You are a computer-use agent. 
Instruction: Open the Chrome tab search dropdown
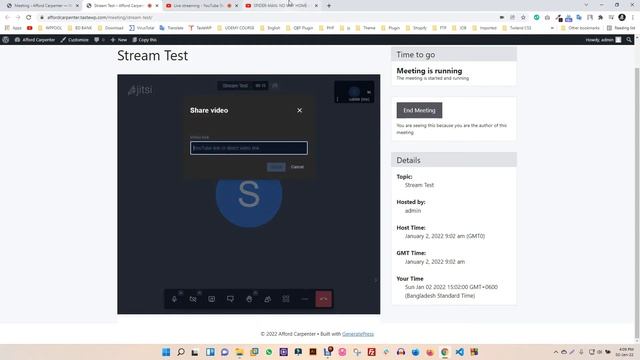coord(587,5)
